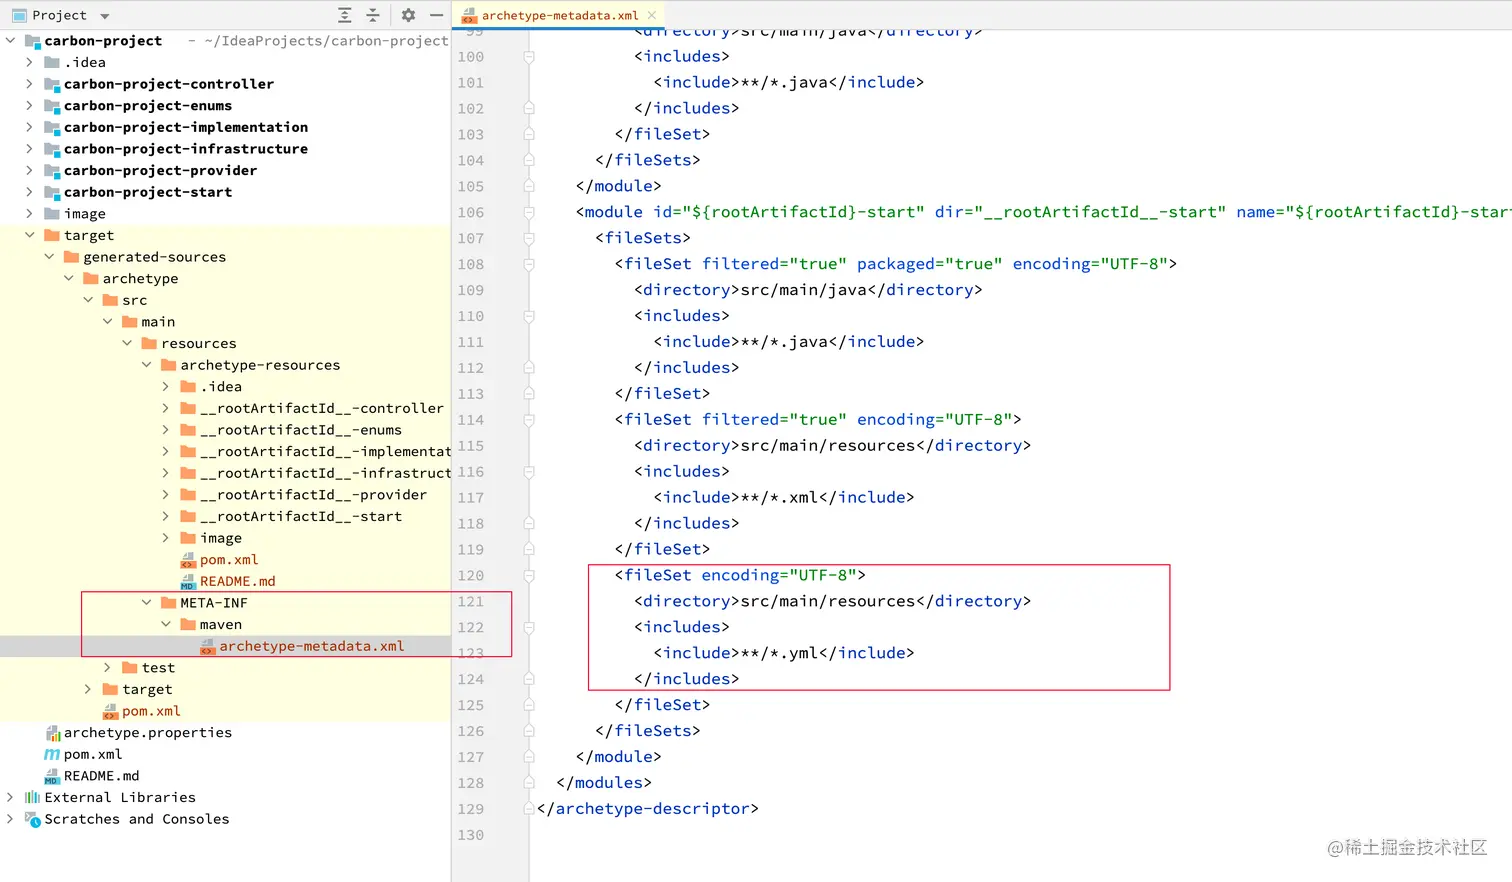The height and width of the screenshot is (882, 1512).
Task: Click the __rootArtifactId__-controller folder icon
Action: [x=188, y=408]
